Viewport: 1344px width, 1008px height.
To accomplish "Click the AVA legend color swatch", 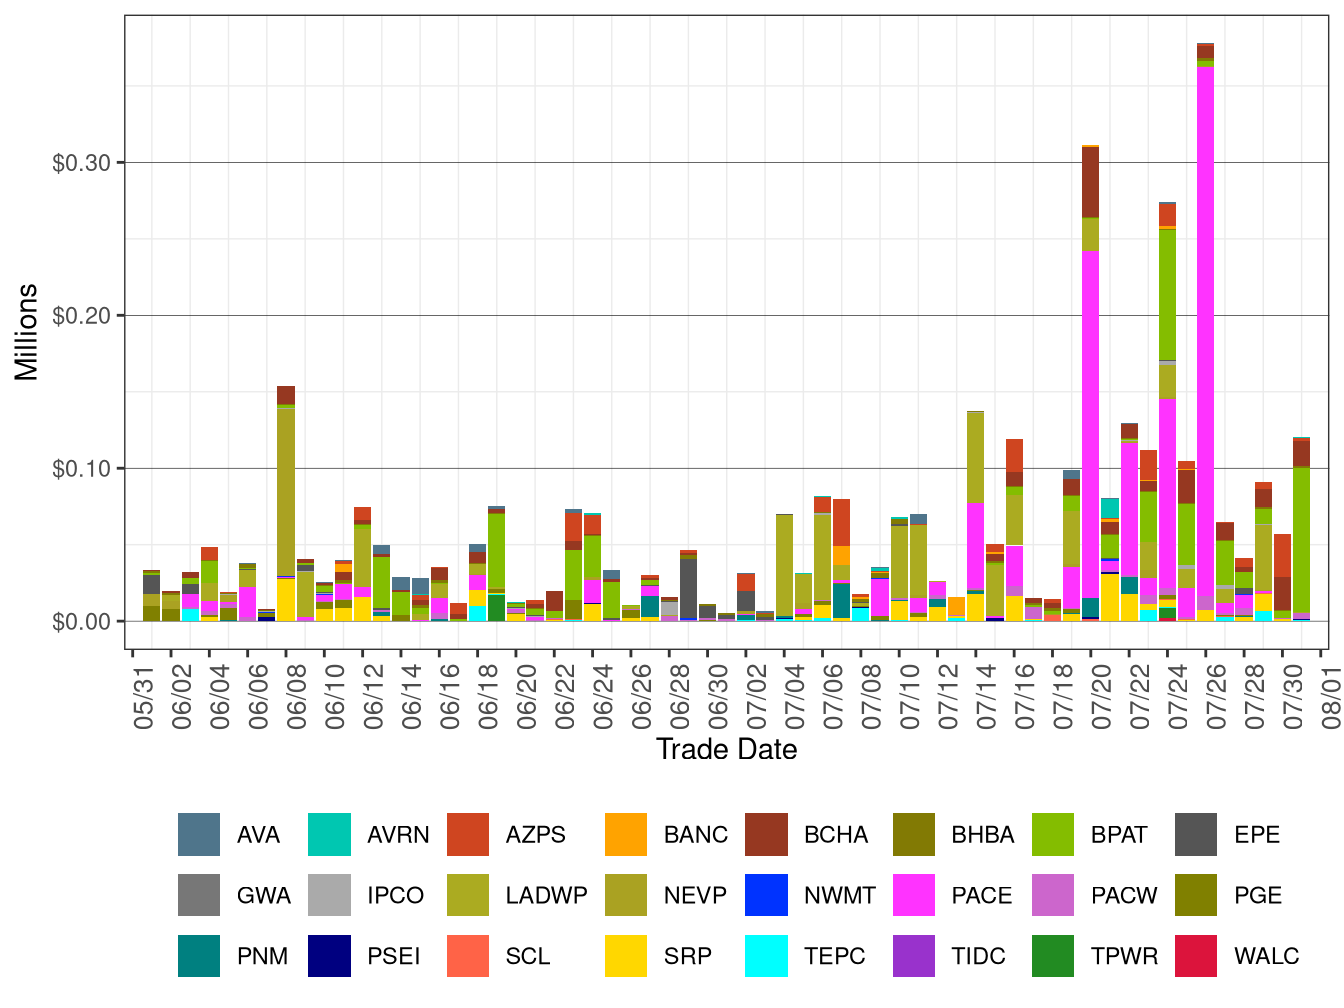I will click(x=199, y=835).
